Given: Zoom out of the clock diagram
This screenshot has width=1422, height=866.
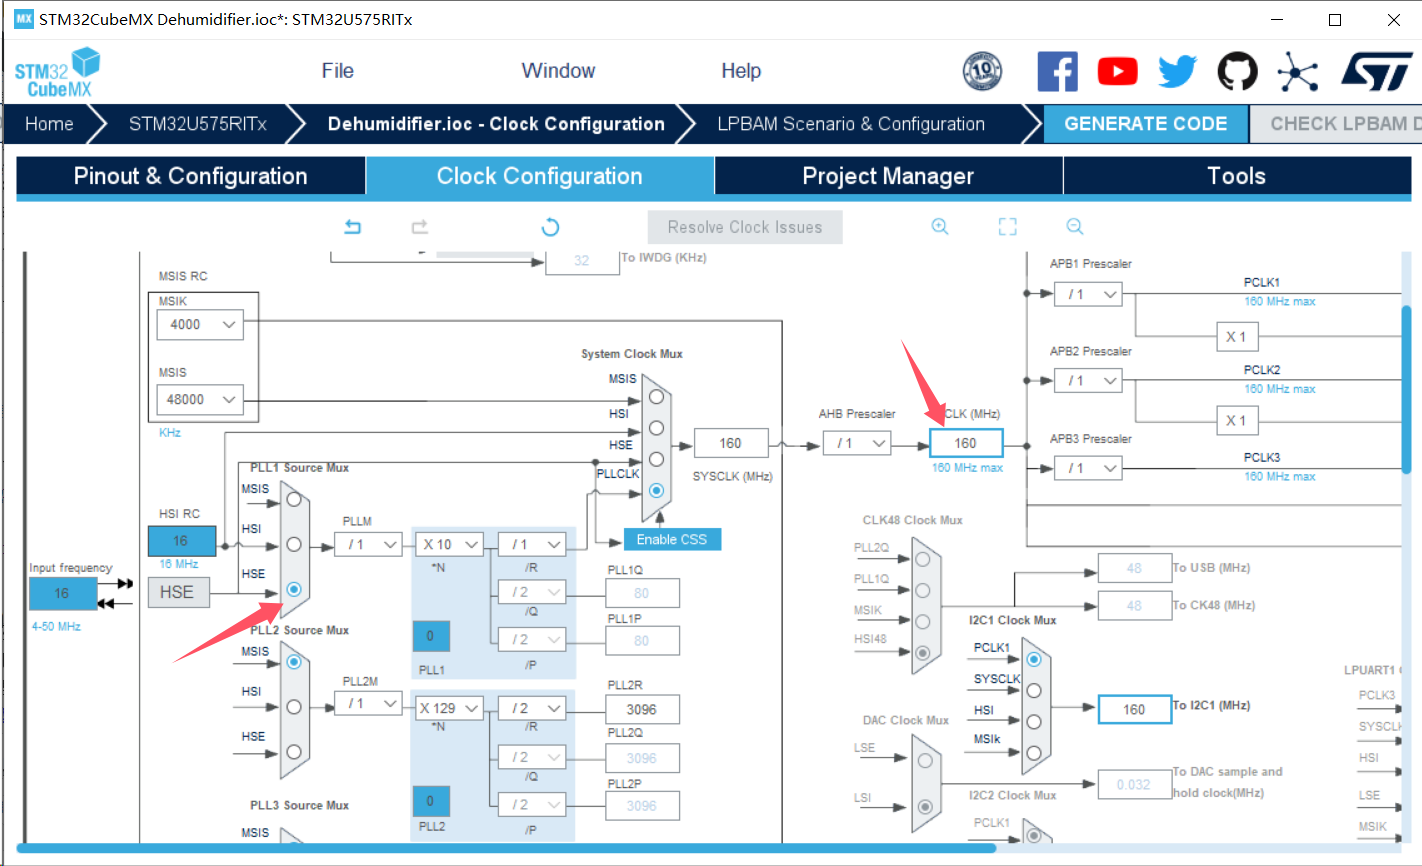Looking at the screenshot, I should [1075, 227].
